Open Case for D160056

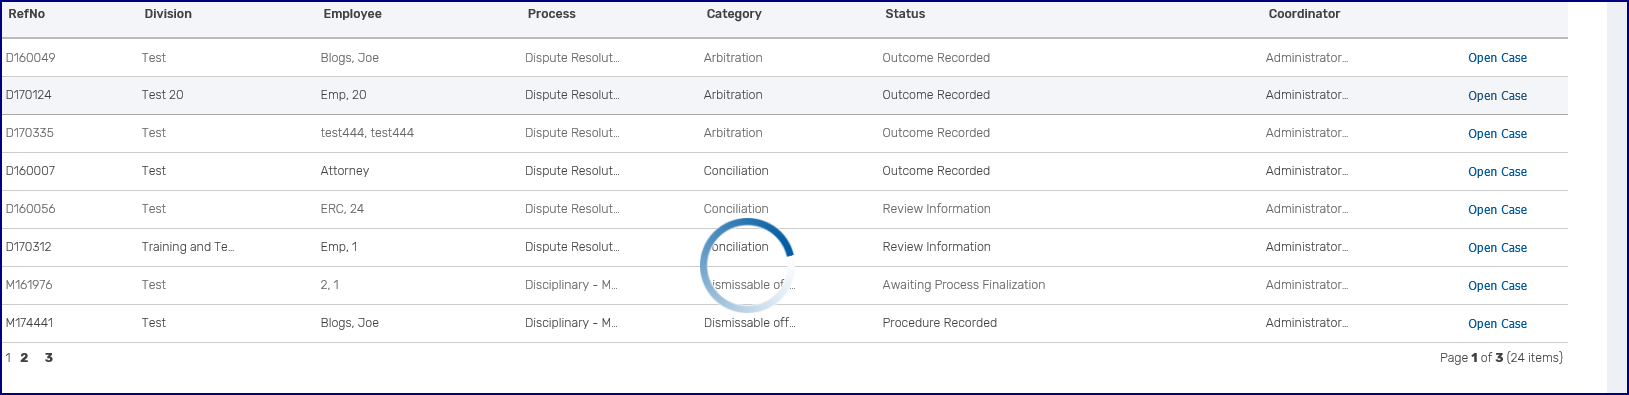[x=1497, y=210]
